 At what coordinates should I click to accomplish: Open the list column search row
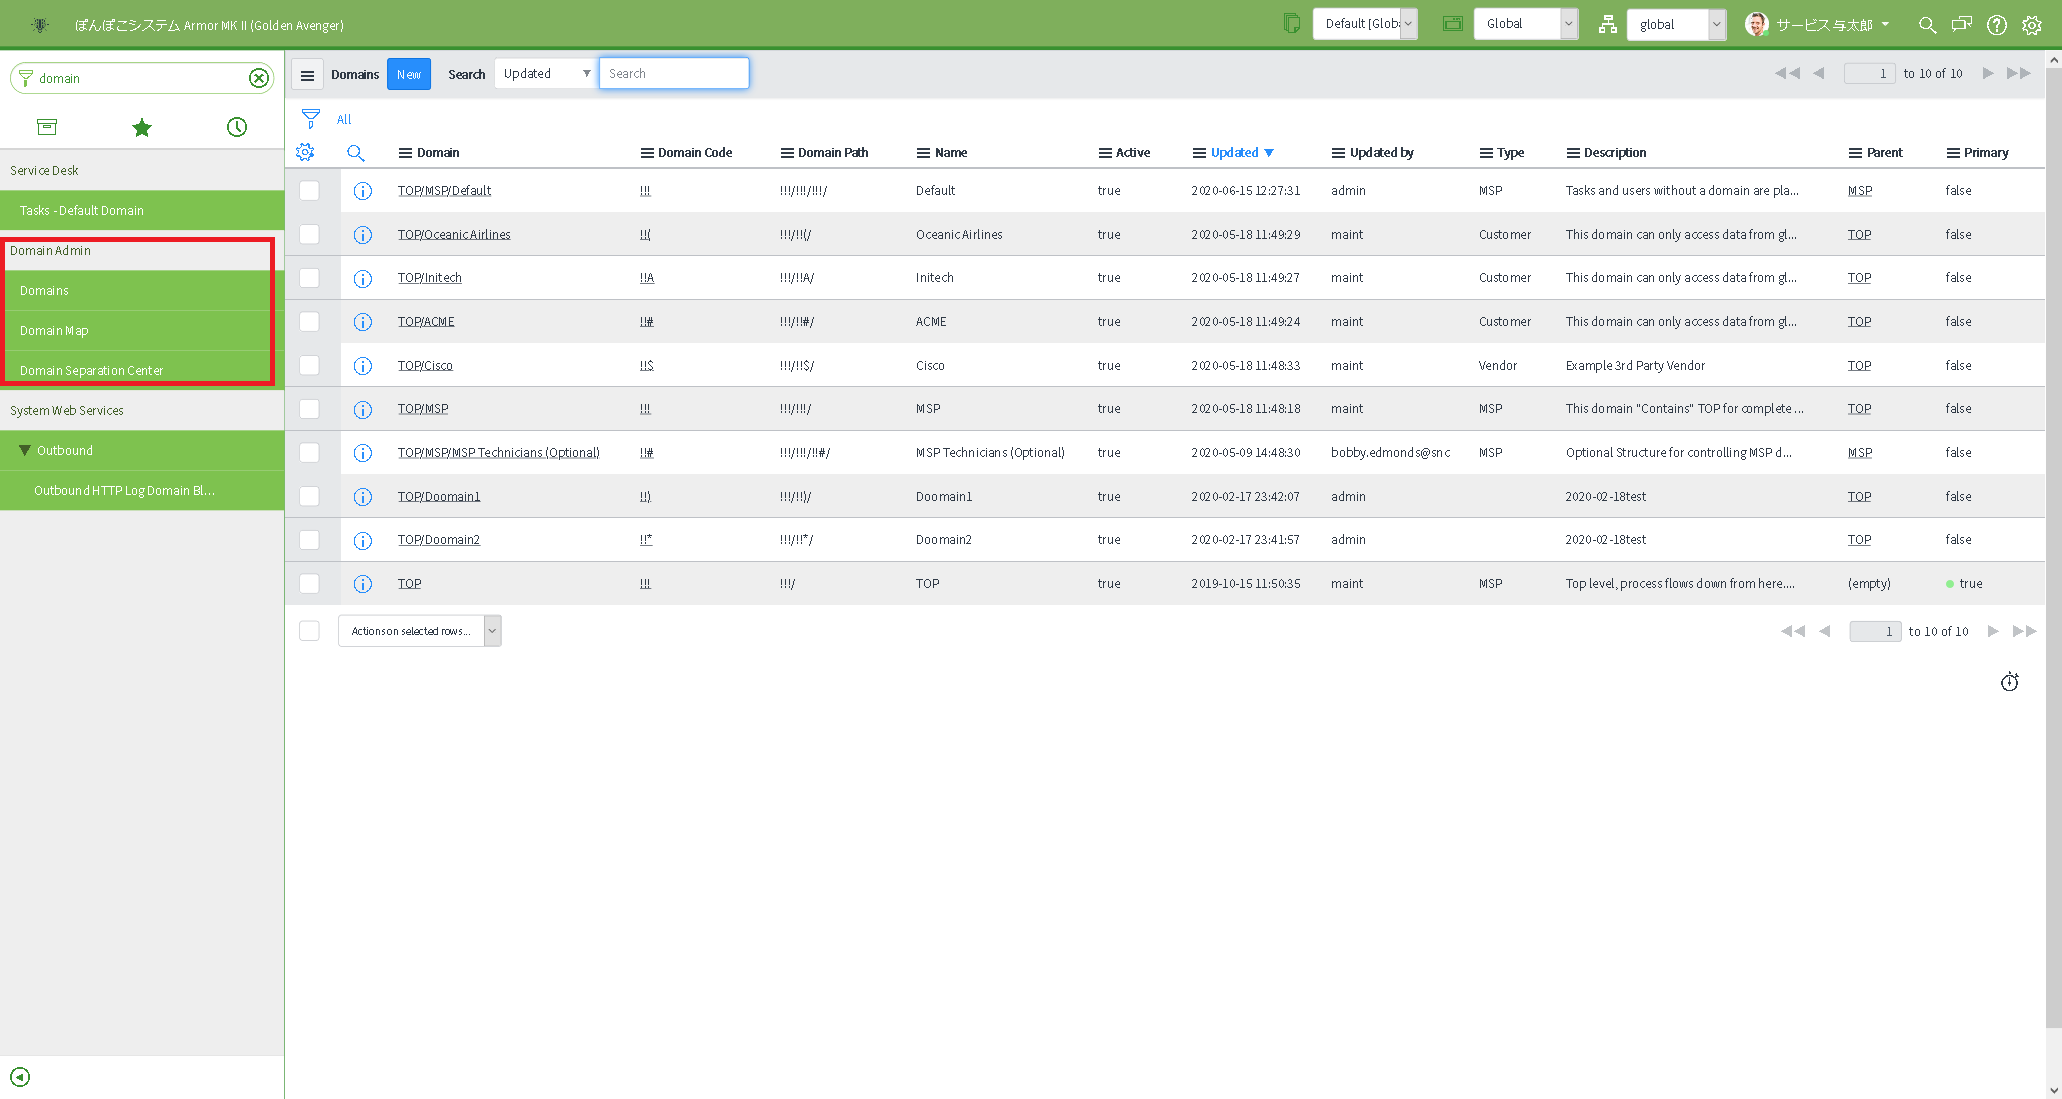tap(357, 152)
